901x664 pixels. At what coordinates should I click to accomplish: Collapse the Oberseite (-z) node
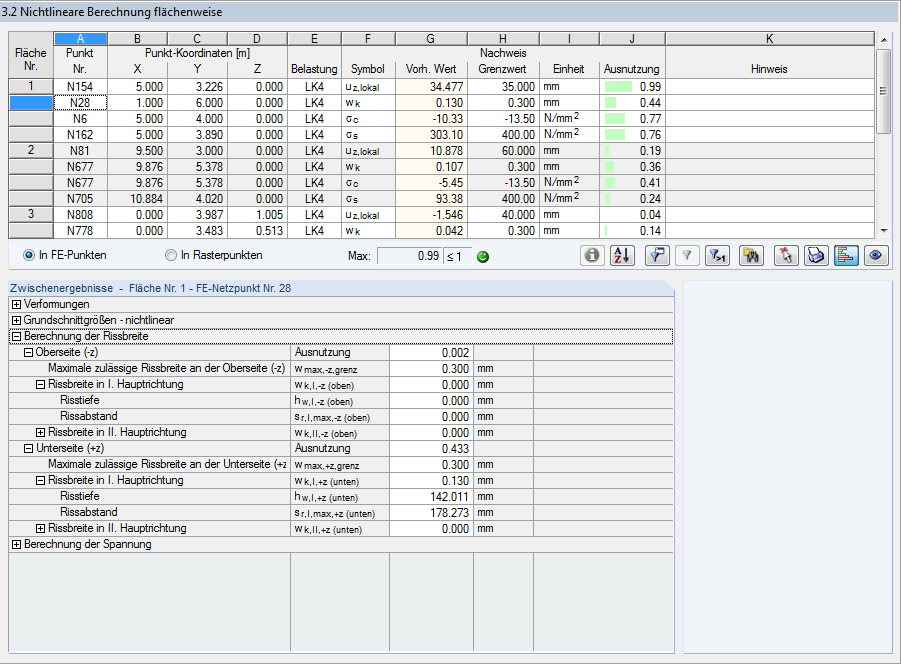pos(28,353)
